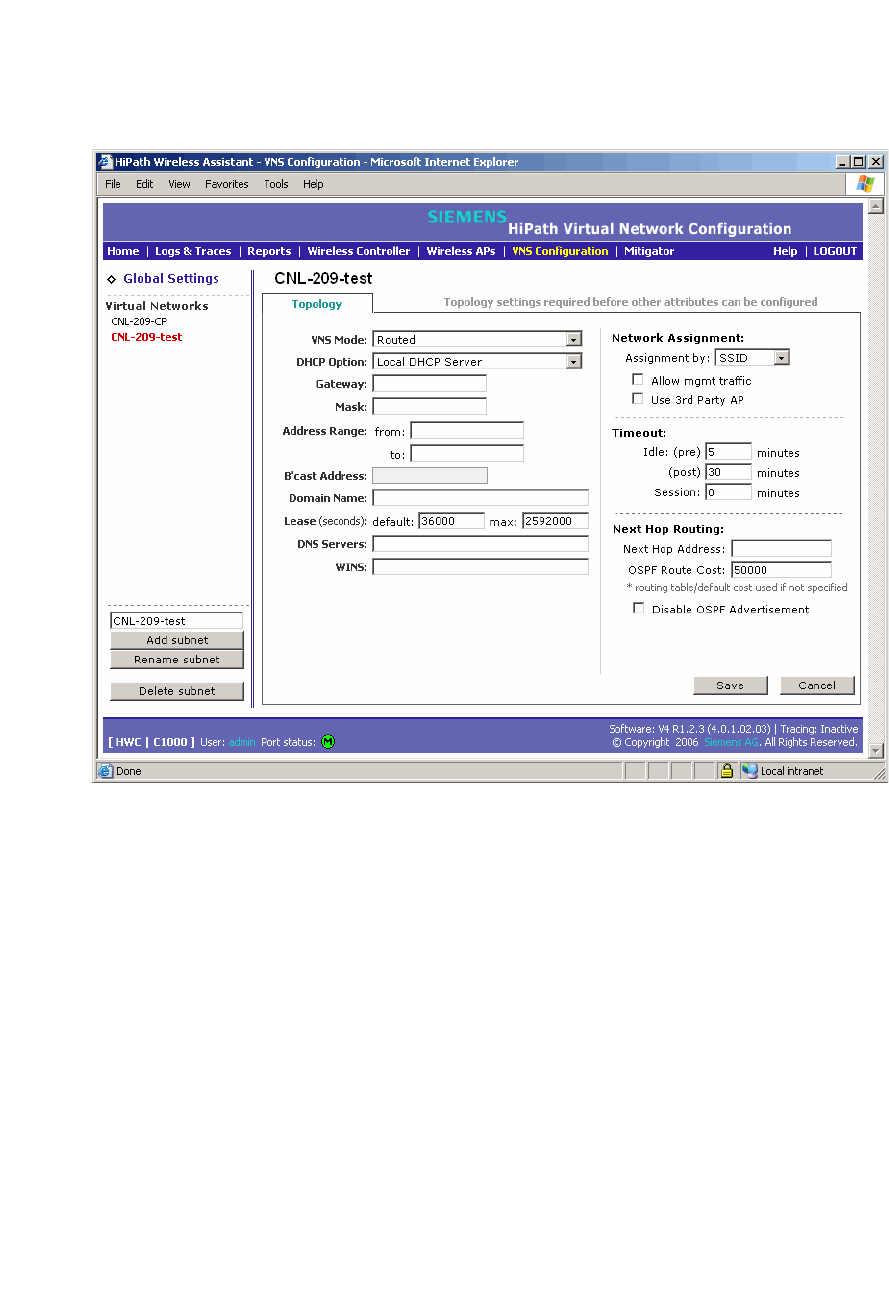Click the Address Range from field

pyautogui.click(x=467, y=431)
